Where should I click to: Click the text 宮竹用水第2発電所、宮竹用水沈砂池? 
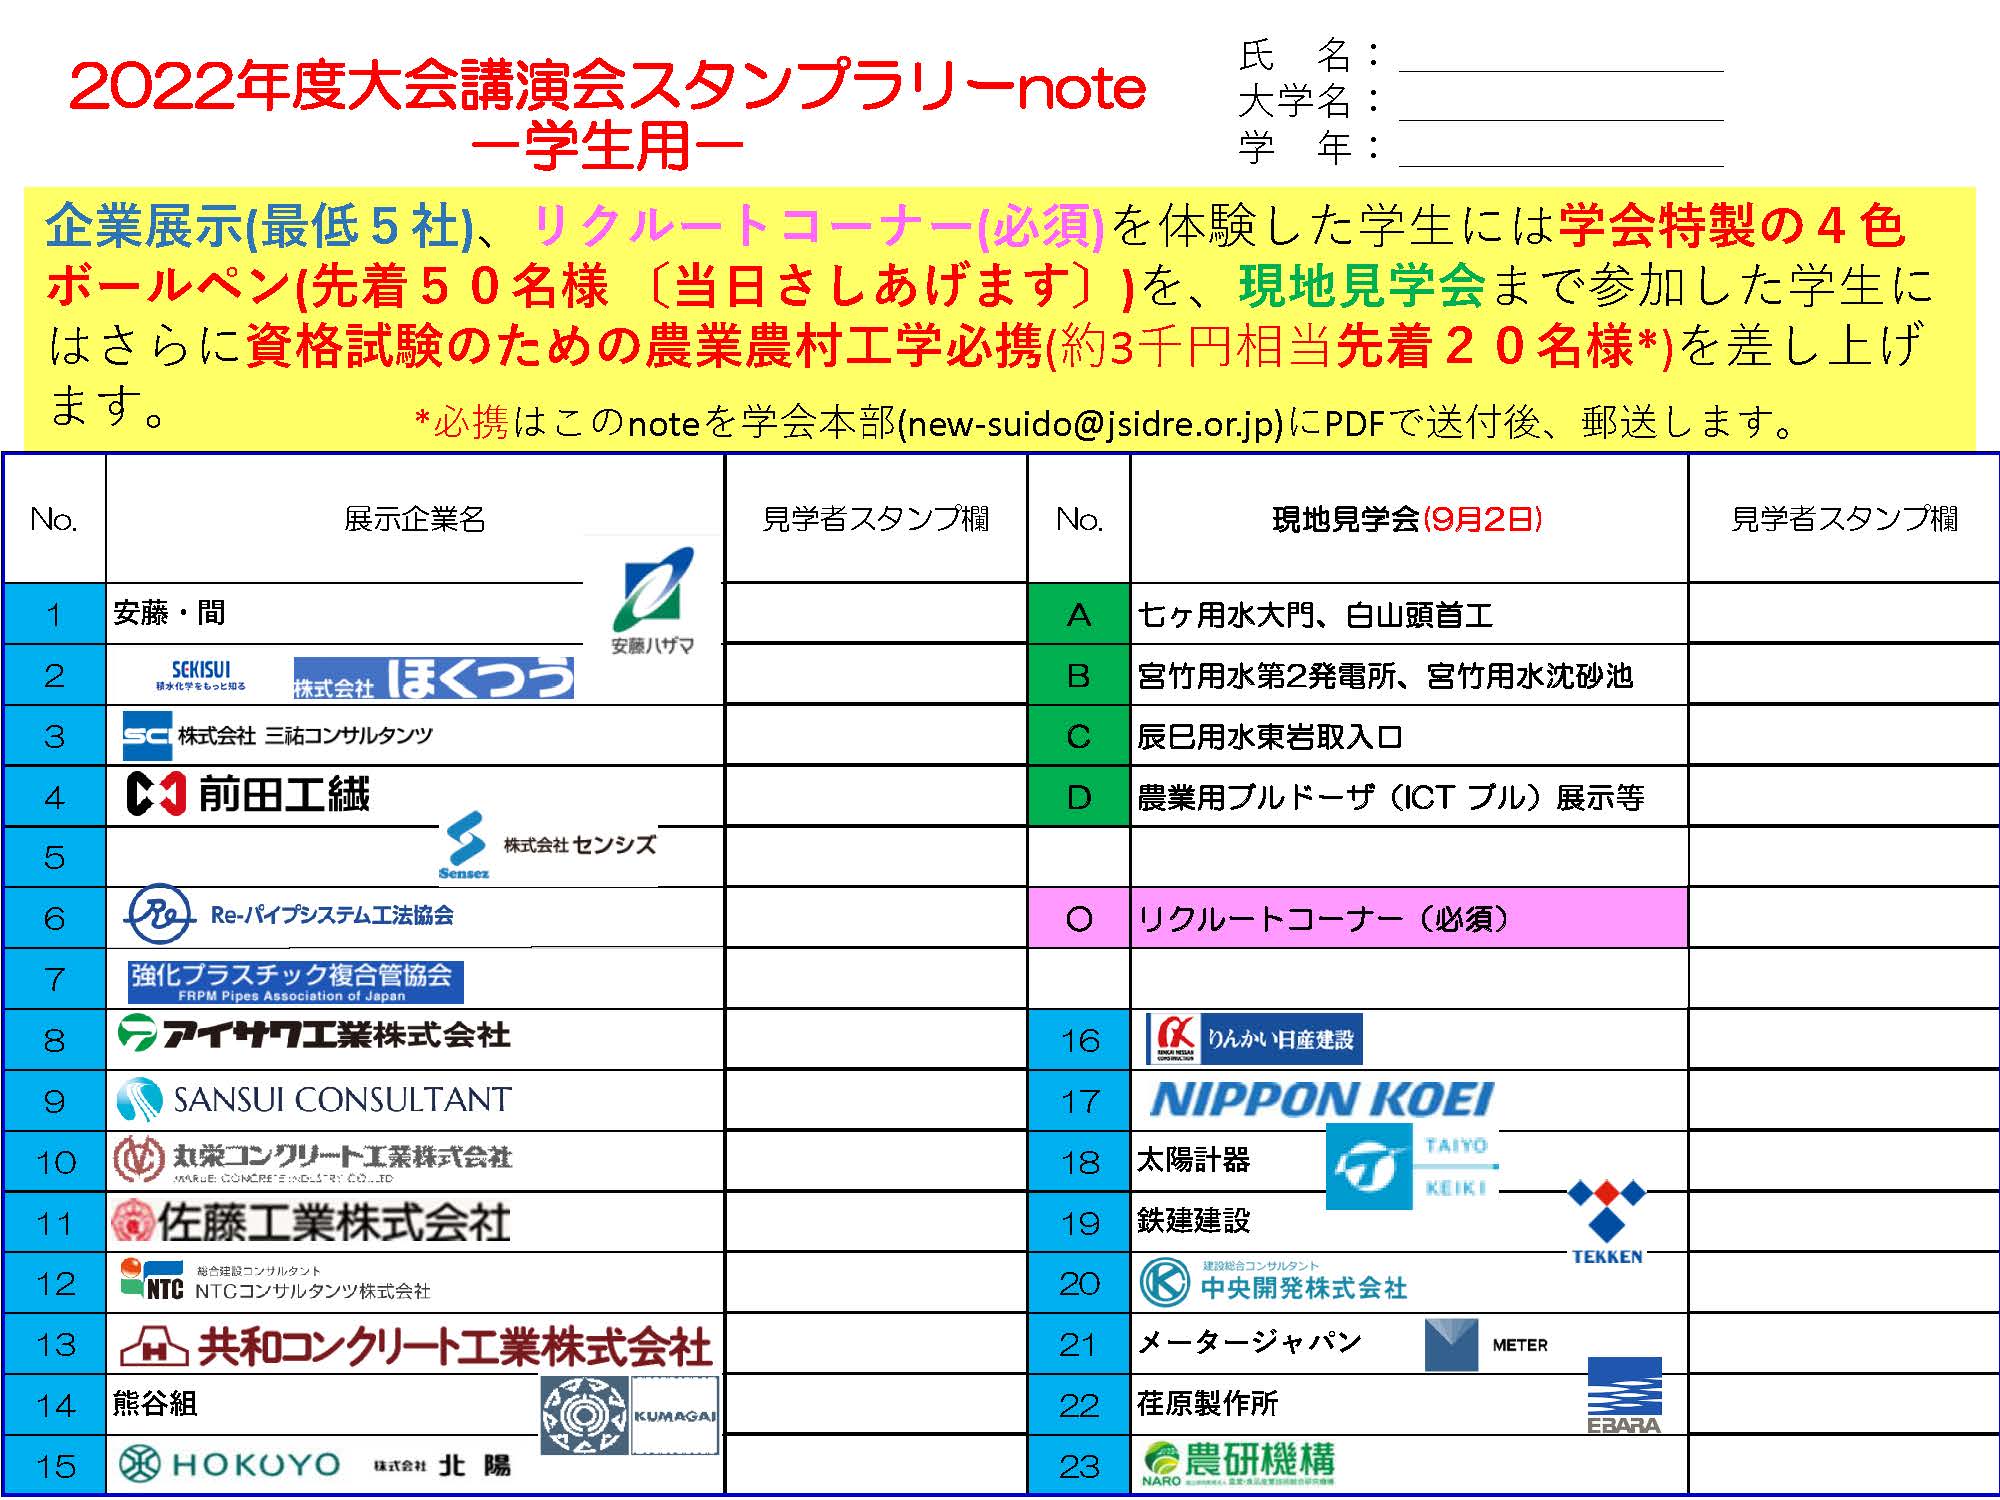point(1385,676)
